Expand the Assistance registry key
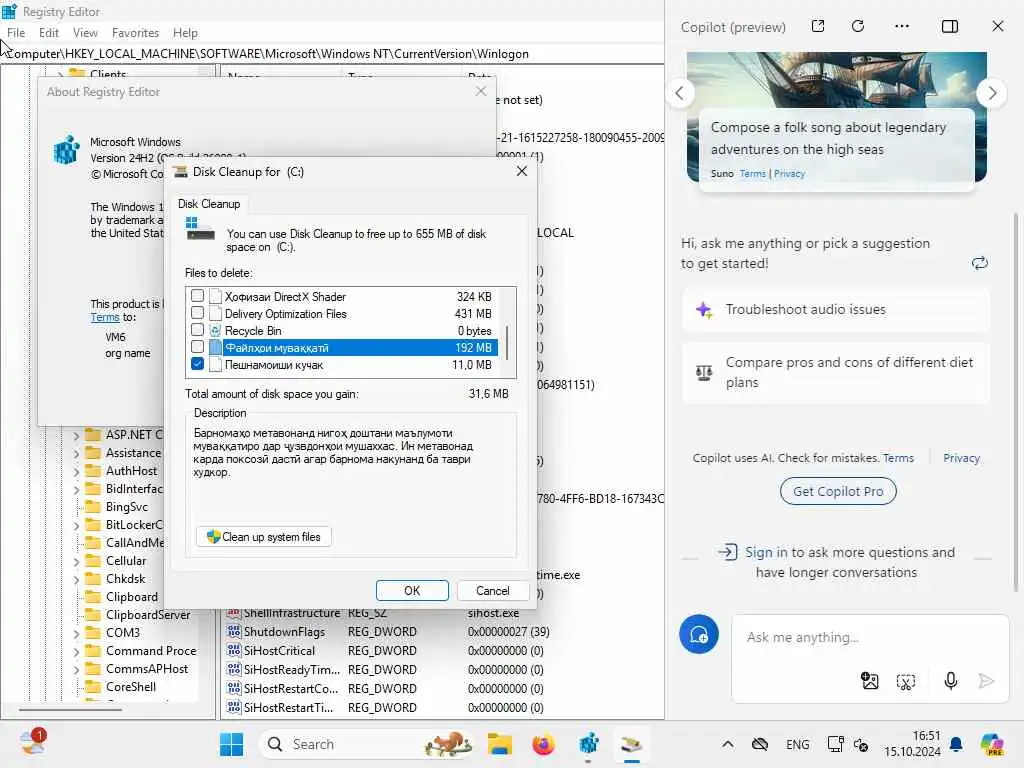This screenshot has height=768, width=1024. click(76, 453)
